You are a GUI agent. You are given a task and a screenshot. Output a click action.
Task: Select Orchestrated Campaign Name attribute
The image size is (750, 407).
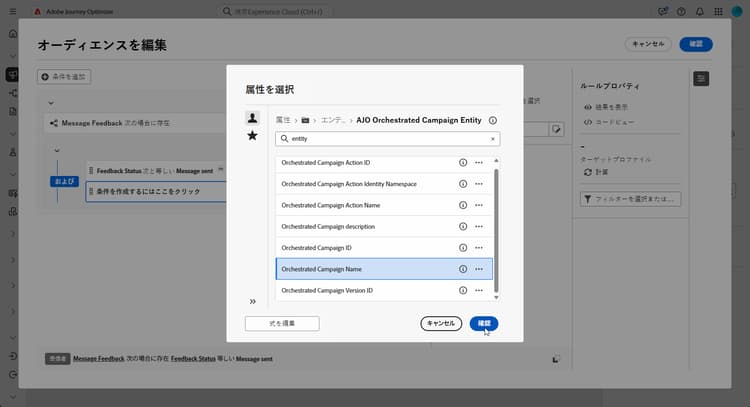[384, 269]
